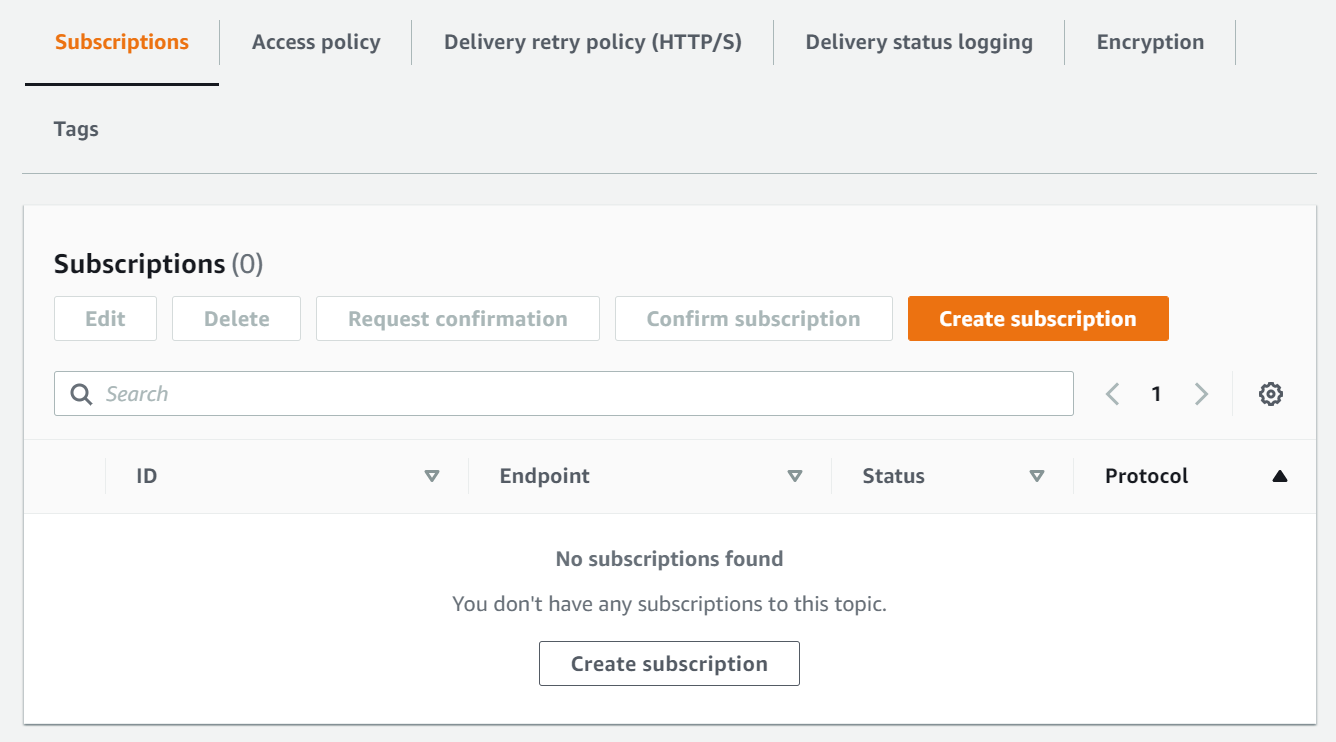This screenshot has width=1336, height=742.
Task: Select the Subscriptions tab
Action: [x=122, y=42]
